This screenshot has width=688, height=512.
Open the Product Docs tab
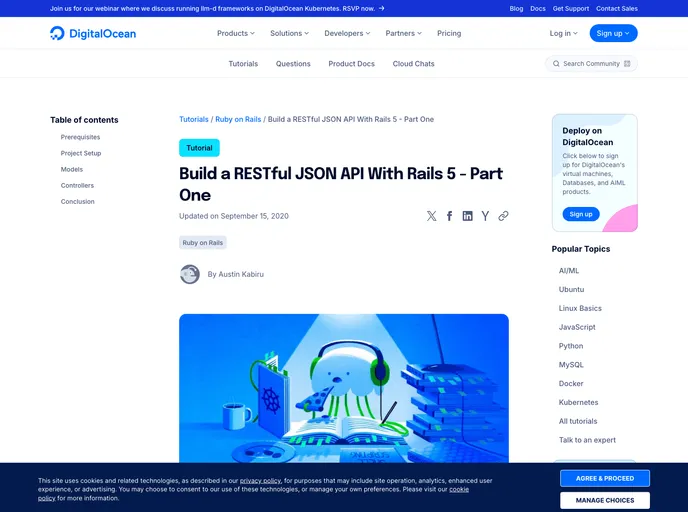[351, 64]
